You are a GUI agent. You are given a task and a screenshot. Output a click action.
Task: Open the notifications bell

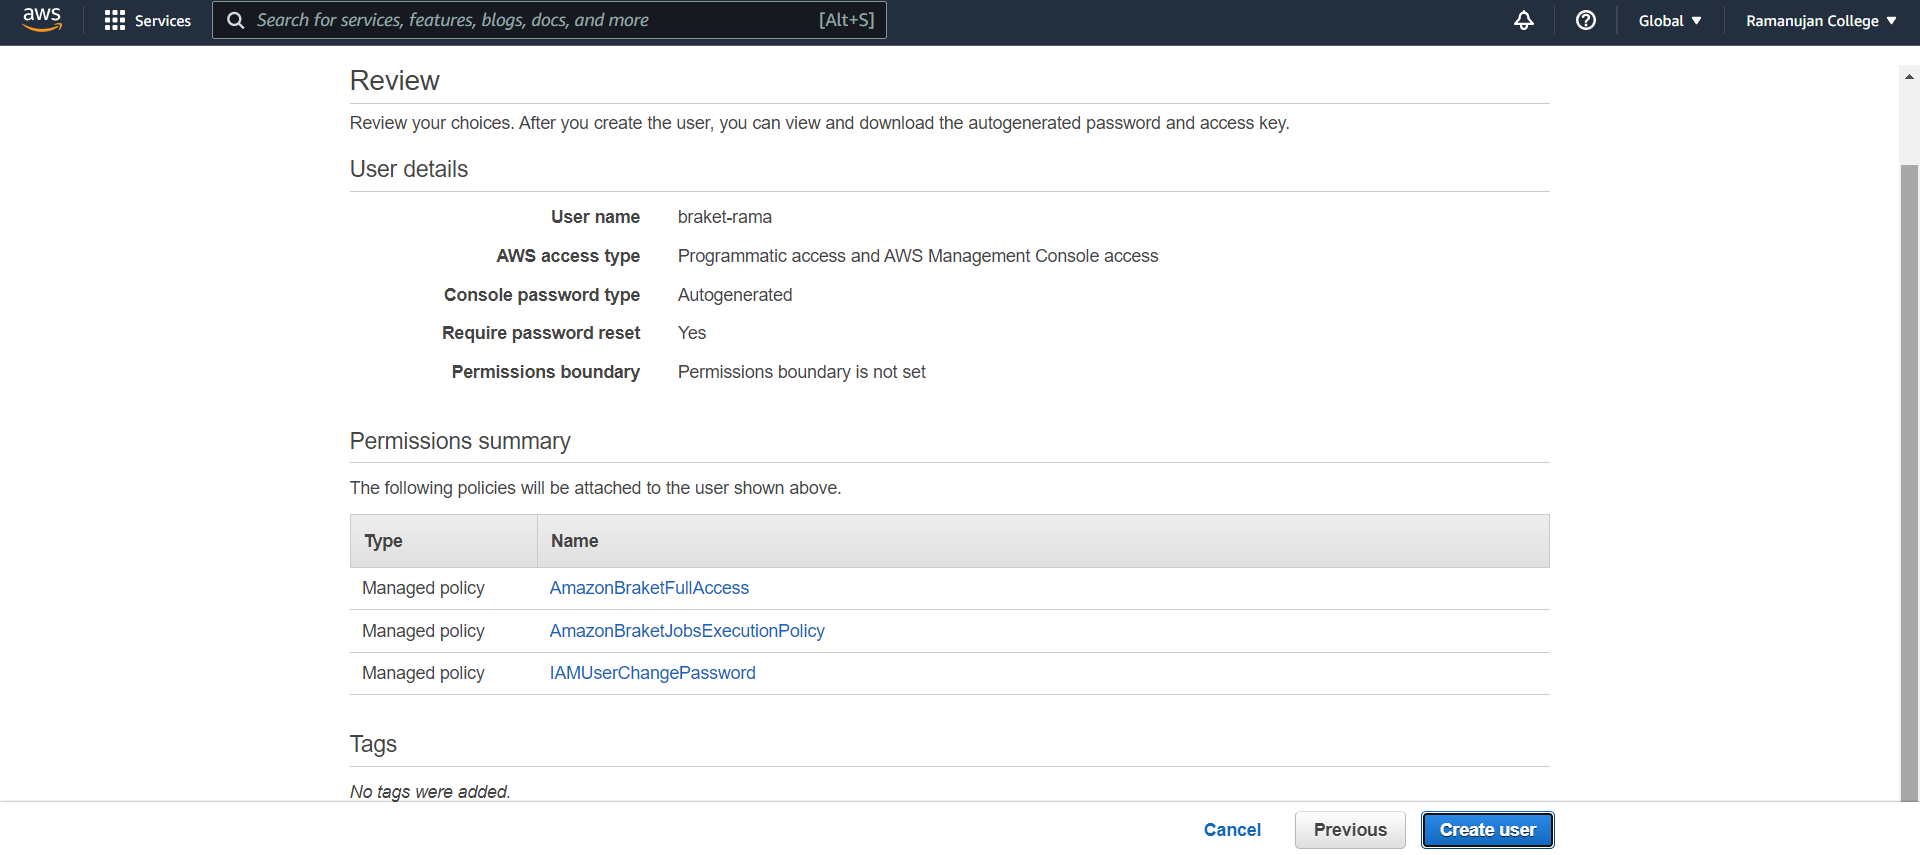(x=1523, y=20)
